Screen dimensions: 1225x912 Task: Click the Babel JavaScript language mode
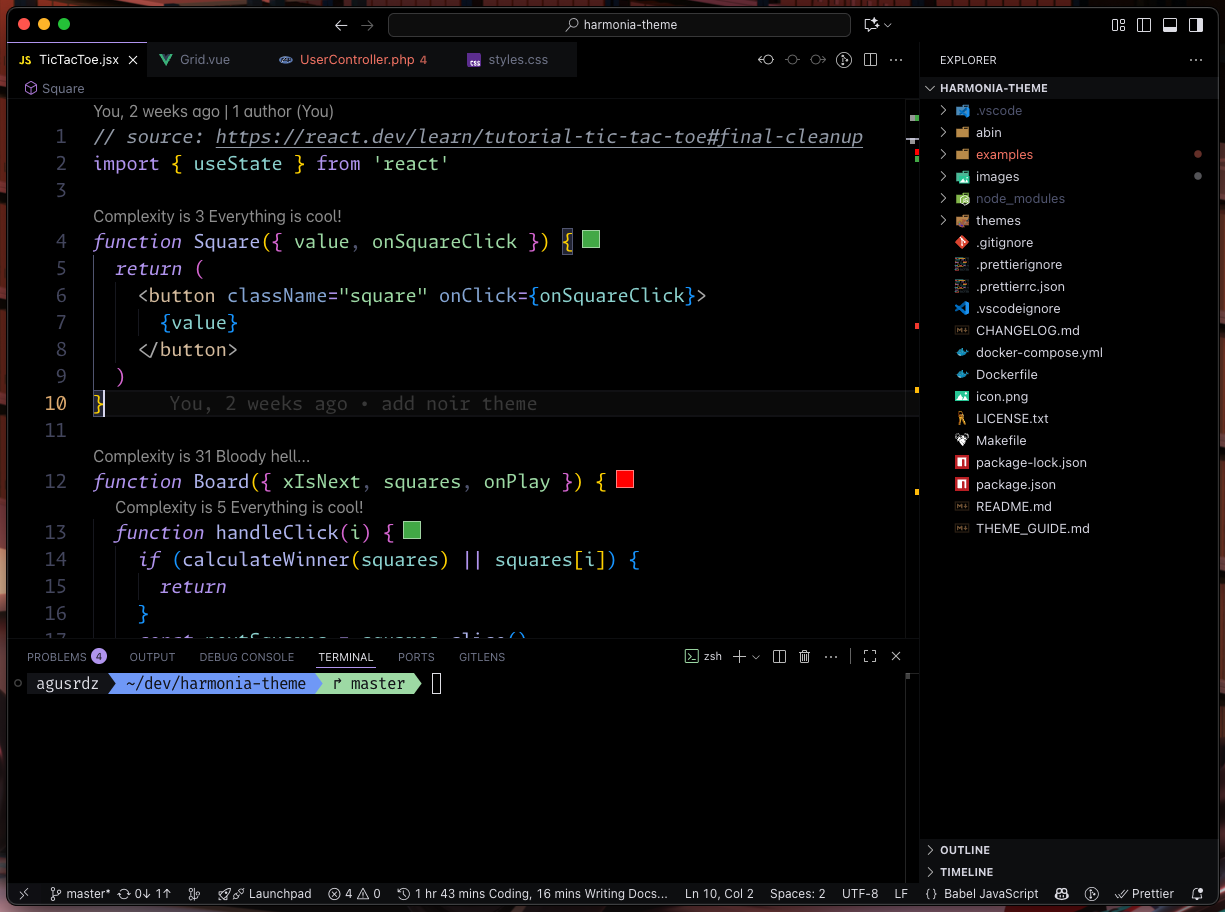pos(990,894)
